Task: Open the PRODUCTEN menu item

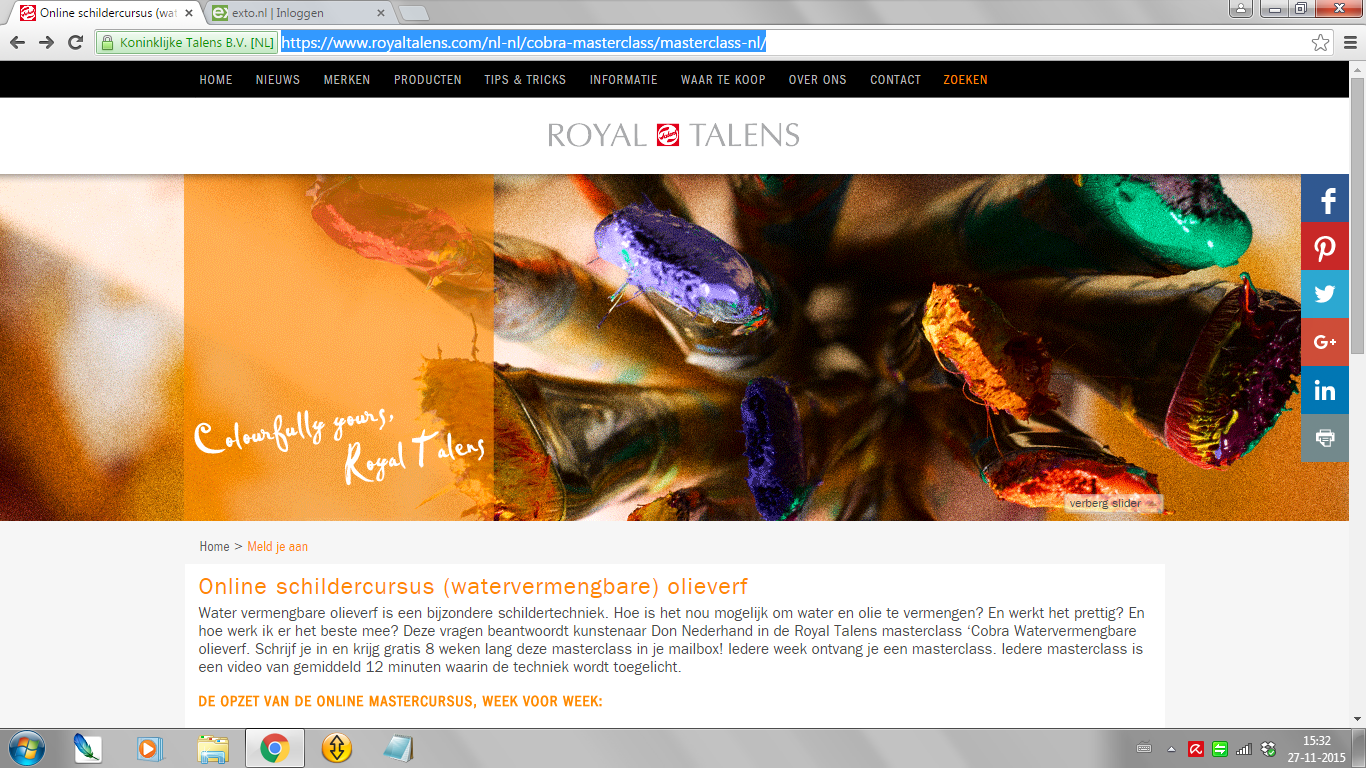Action: (428, 80)
